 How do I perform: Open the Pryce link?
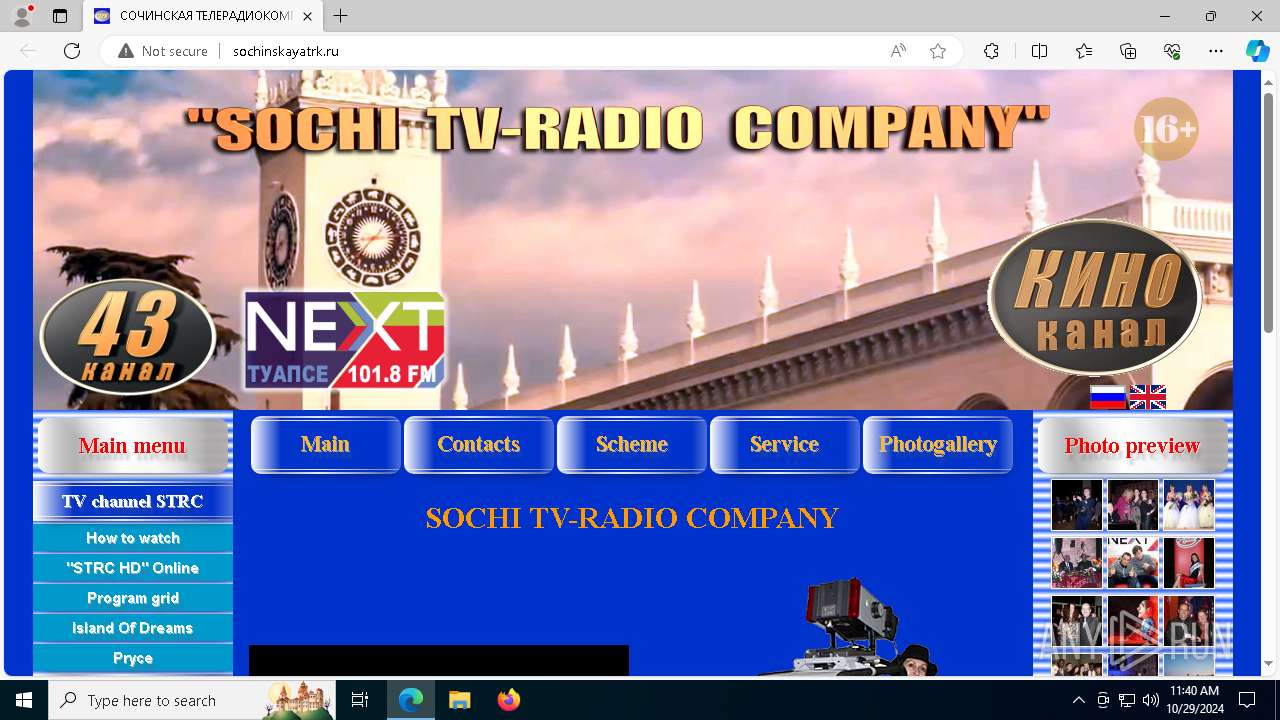coord(133,658)
